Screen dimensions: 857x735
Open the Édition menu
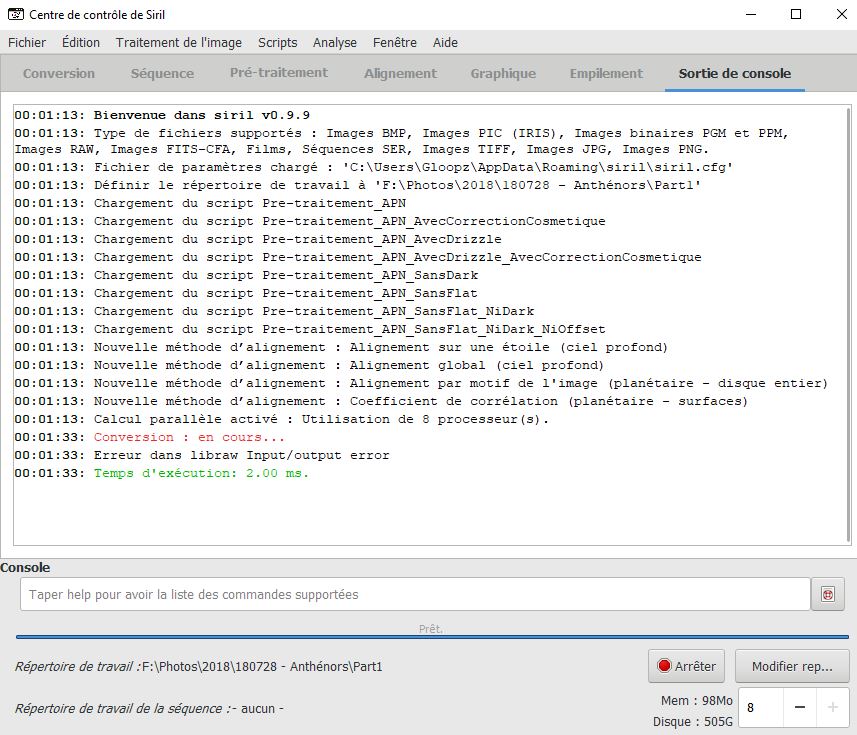point(81,43)
